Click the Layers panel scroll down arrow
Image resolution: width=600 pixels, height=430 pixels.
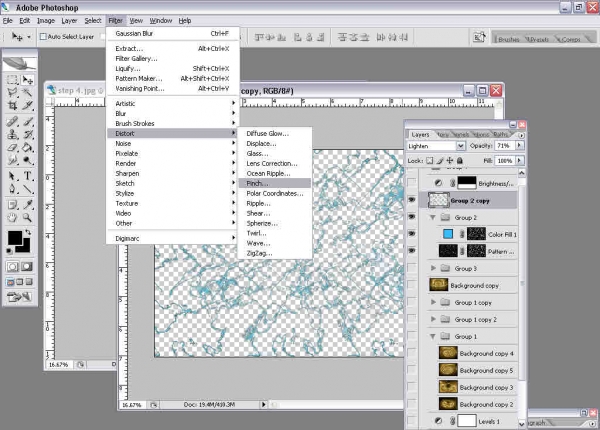[521, 423]
